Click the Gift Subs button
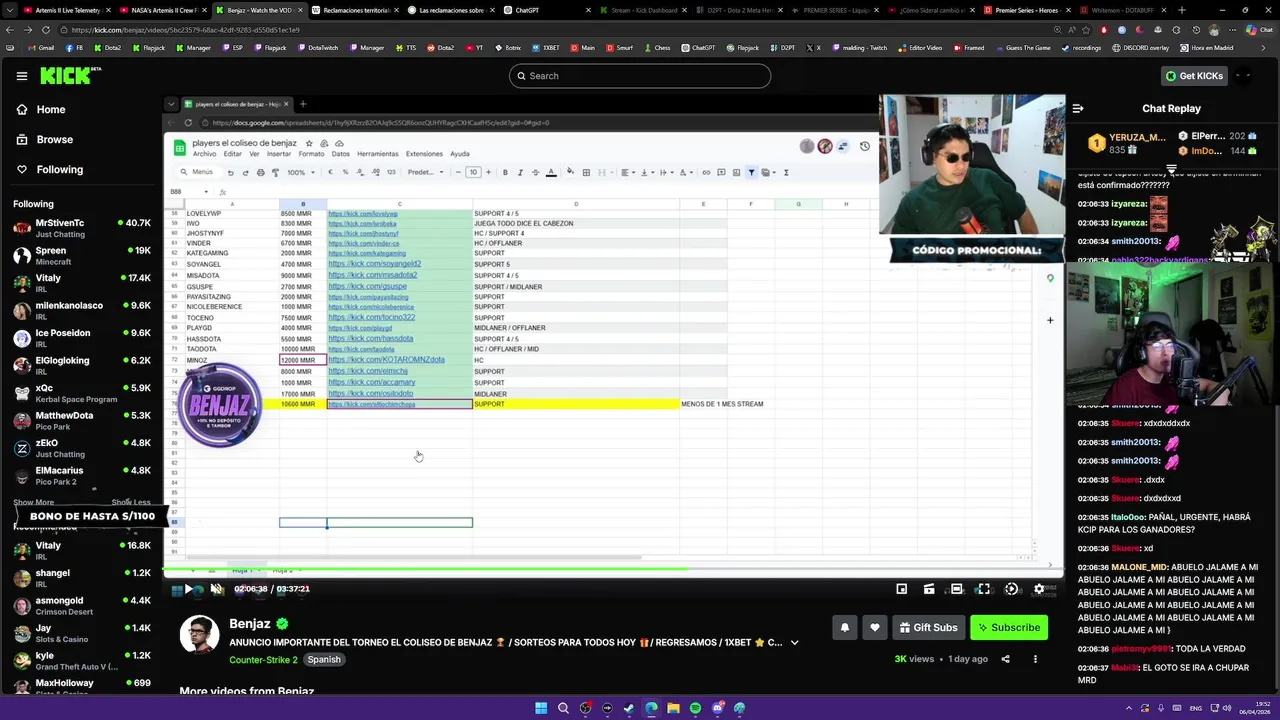1280x720 pixels. [x=928, y=628]
